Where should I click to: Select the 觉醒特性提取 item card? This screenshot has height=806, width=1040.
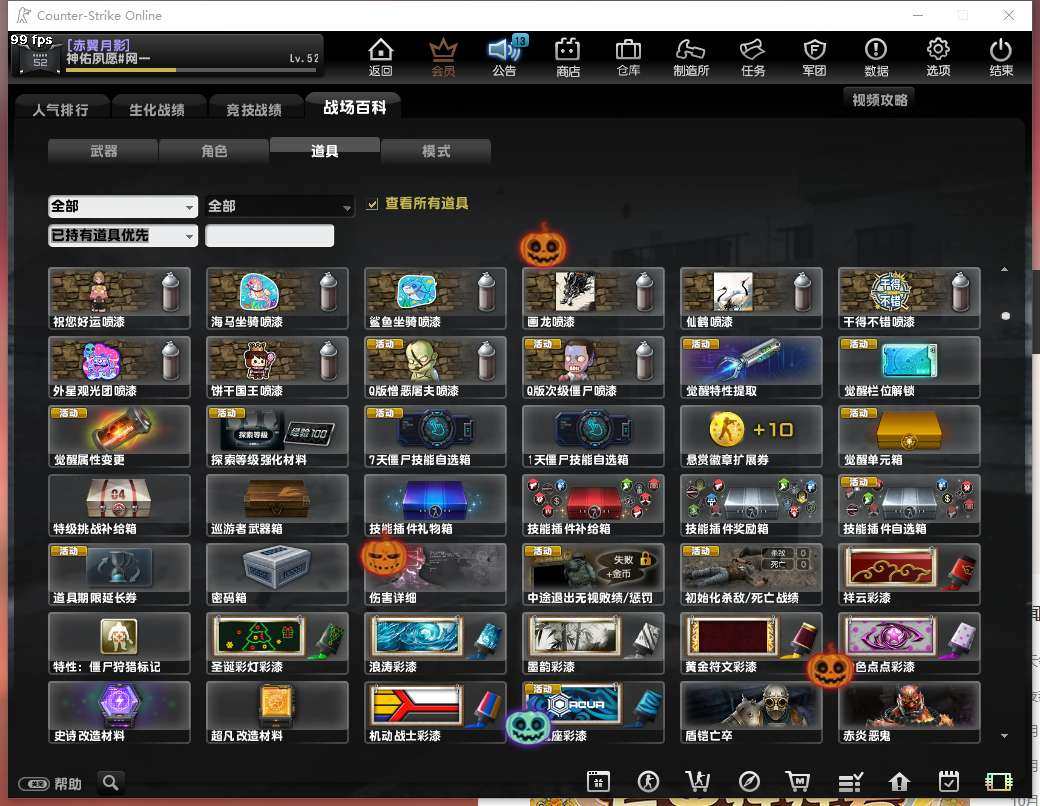(x=751, y=368)
